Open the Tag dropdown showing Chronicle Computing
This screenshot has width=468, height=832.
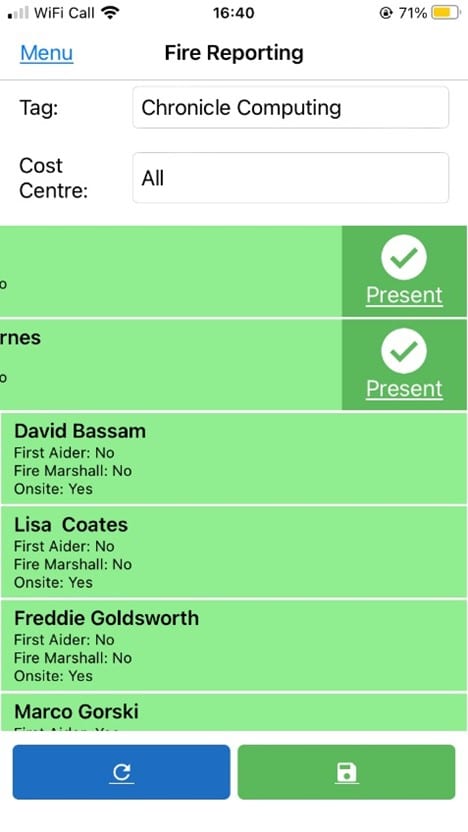pyautogui.click(x=291, y=108)
